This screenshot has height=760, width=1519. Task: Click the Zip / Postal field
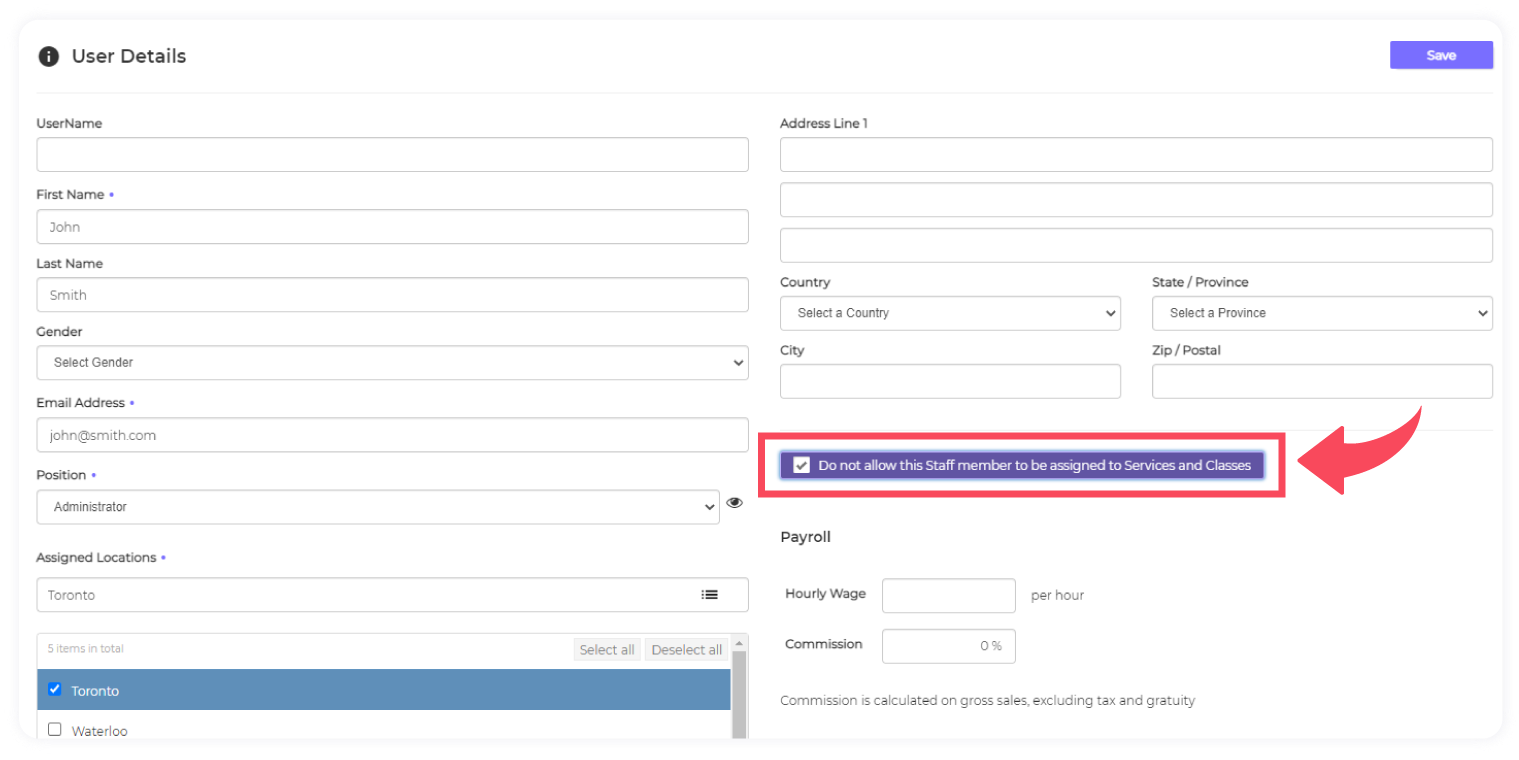point(1321,381)
